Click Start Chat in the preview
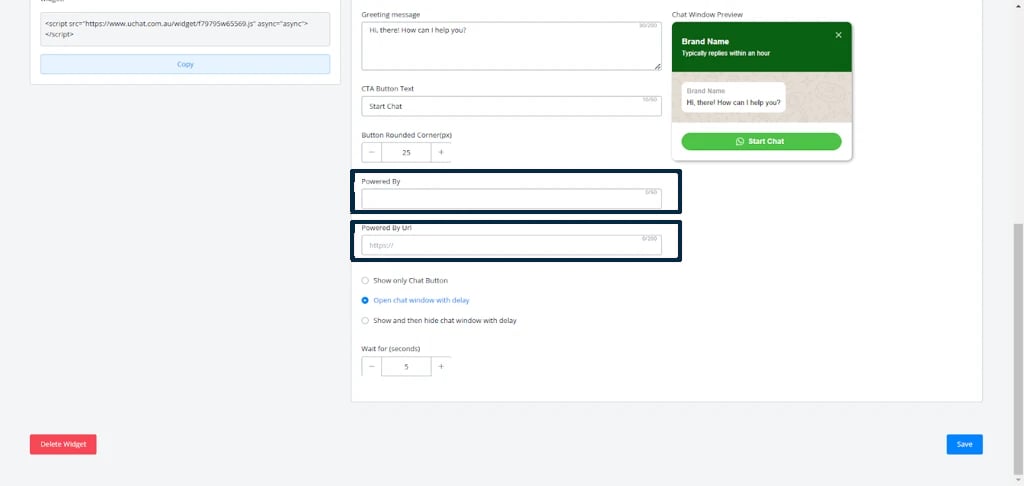The width and height of the screenshot is (1024, 486). point(761,141)
